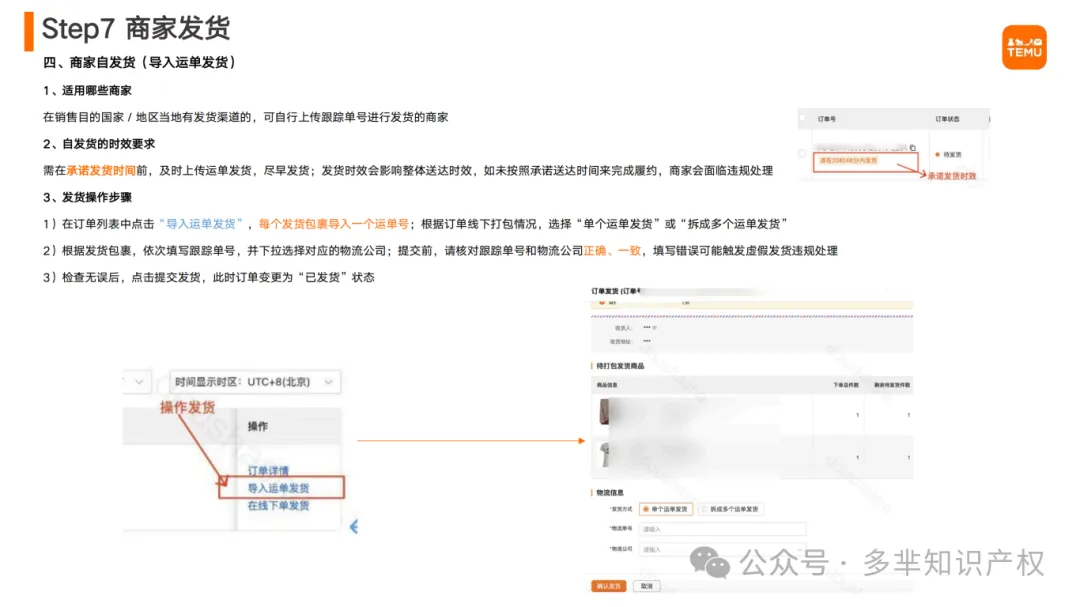Tick the checkbox on the 待发货 order row
Screen dimensions: 1080x607
[x=802, y=154]
